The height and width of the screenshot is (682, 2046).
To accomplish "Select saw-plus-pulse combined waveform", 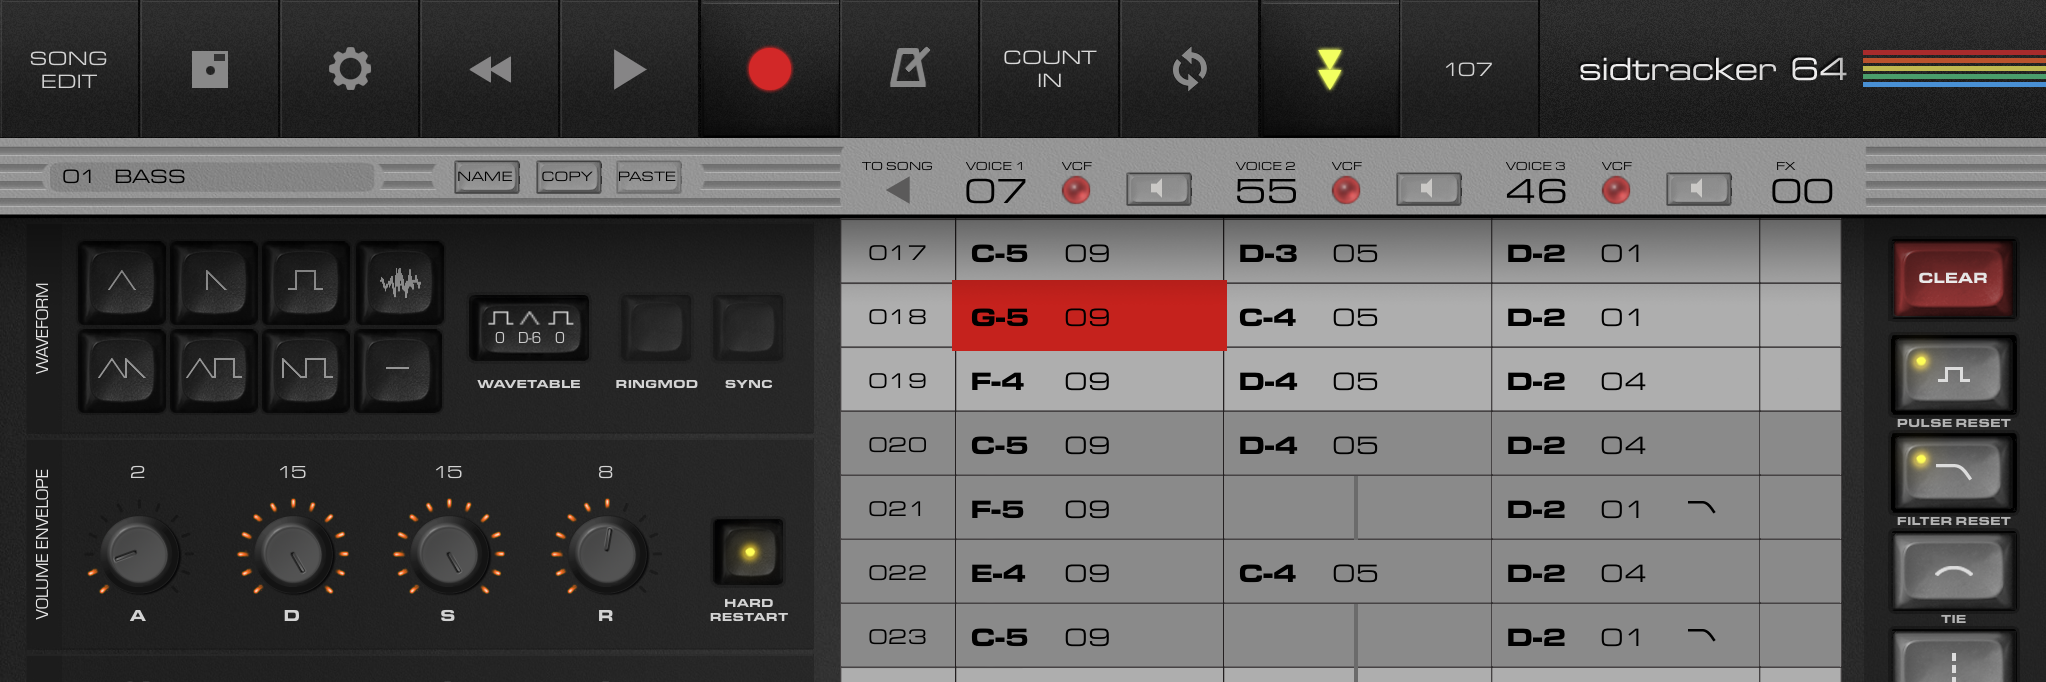I will click(x=306, y=370).
